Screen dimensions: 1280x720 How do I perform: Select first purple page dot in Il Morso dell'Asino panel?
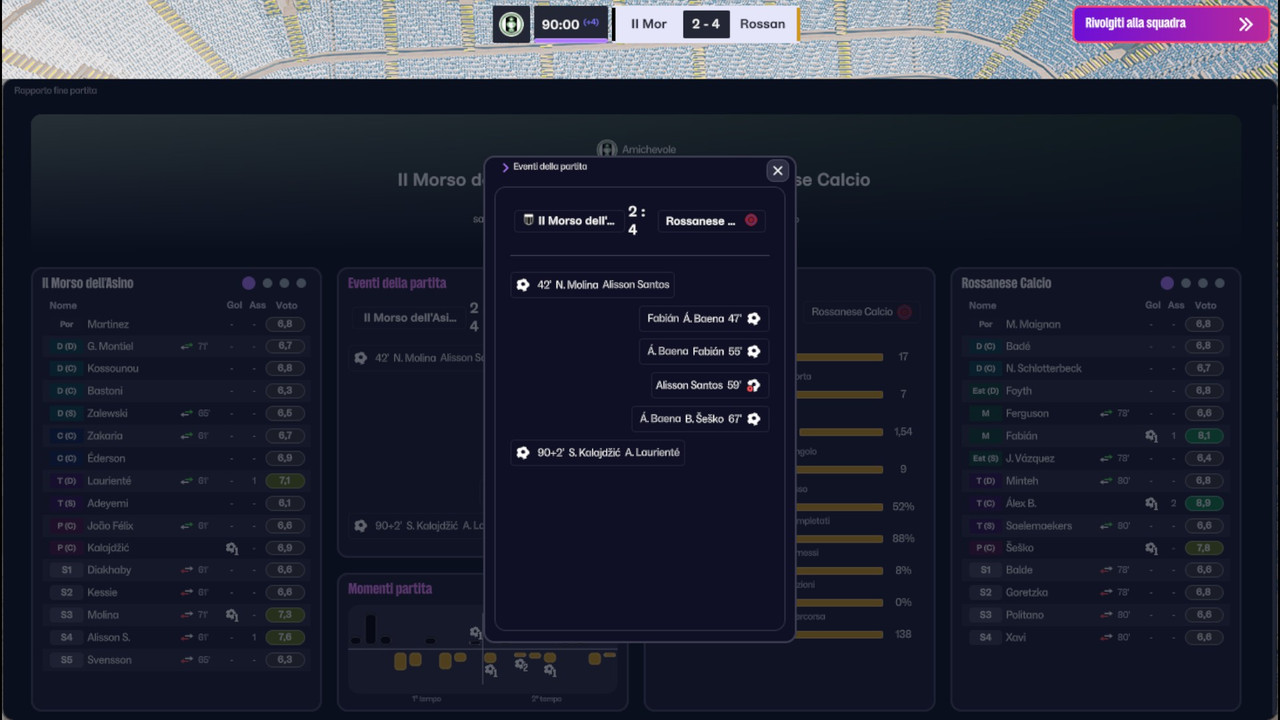click(249, 283)
